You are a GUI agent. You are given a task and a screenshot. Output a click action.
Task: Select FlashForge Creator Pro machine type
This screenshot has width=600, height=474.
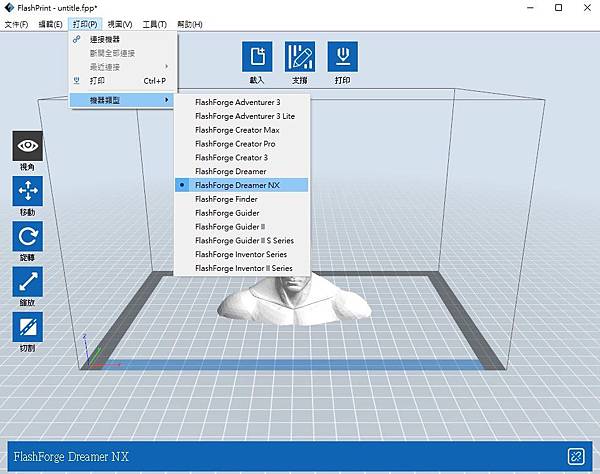[x=241, y=144]
